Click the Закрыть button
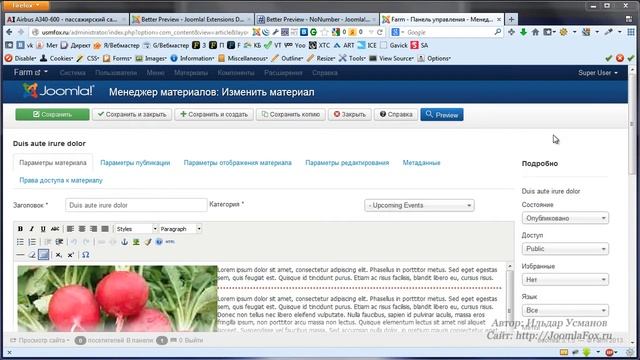The image size is (640, 360). click(349, 114)
